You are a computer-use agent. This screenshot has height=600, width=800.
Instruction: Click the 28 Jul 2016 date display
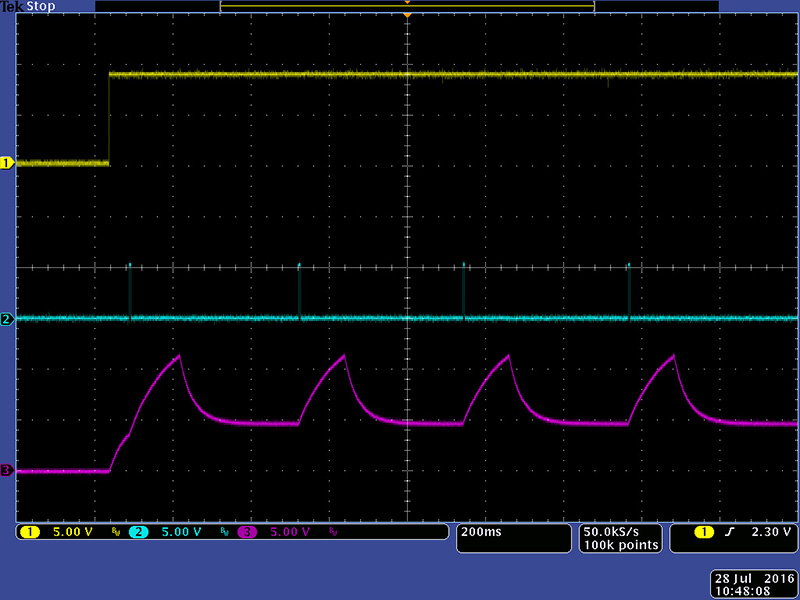click(754, 579)
